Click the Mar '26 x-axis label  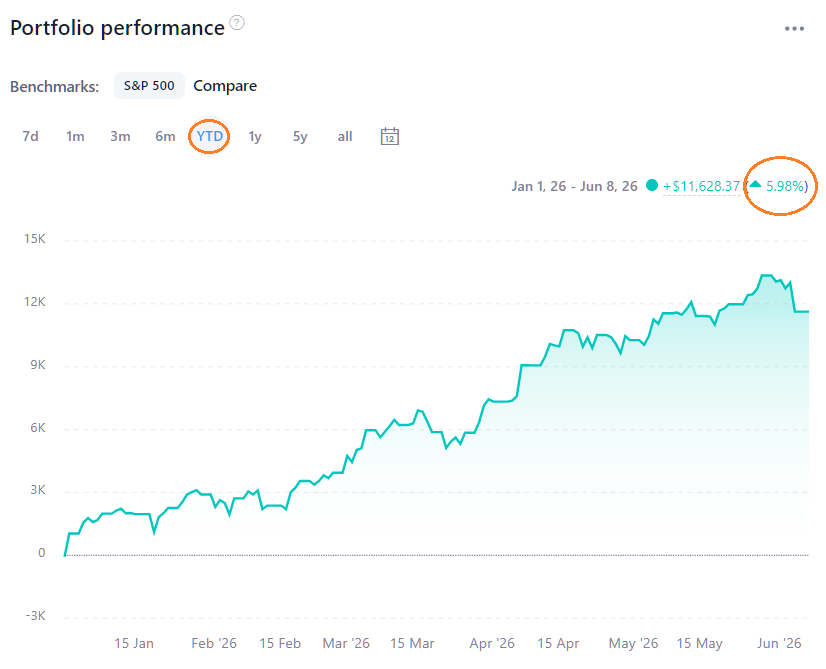point(346,643)
